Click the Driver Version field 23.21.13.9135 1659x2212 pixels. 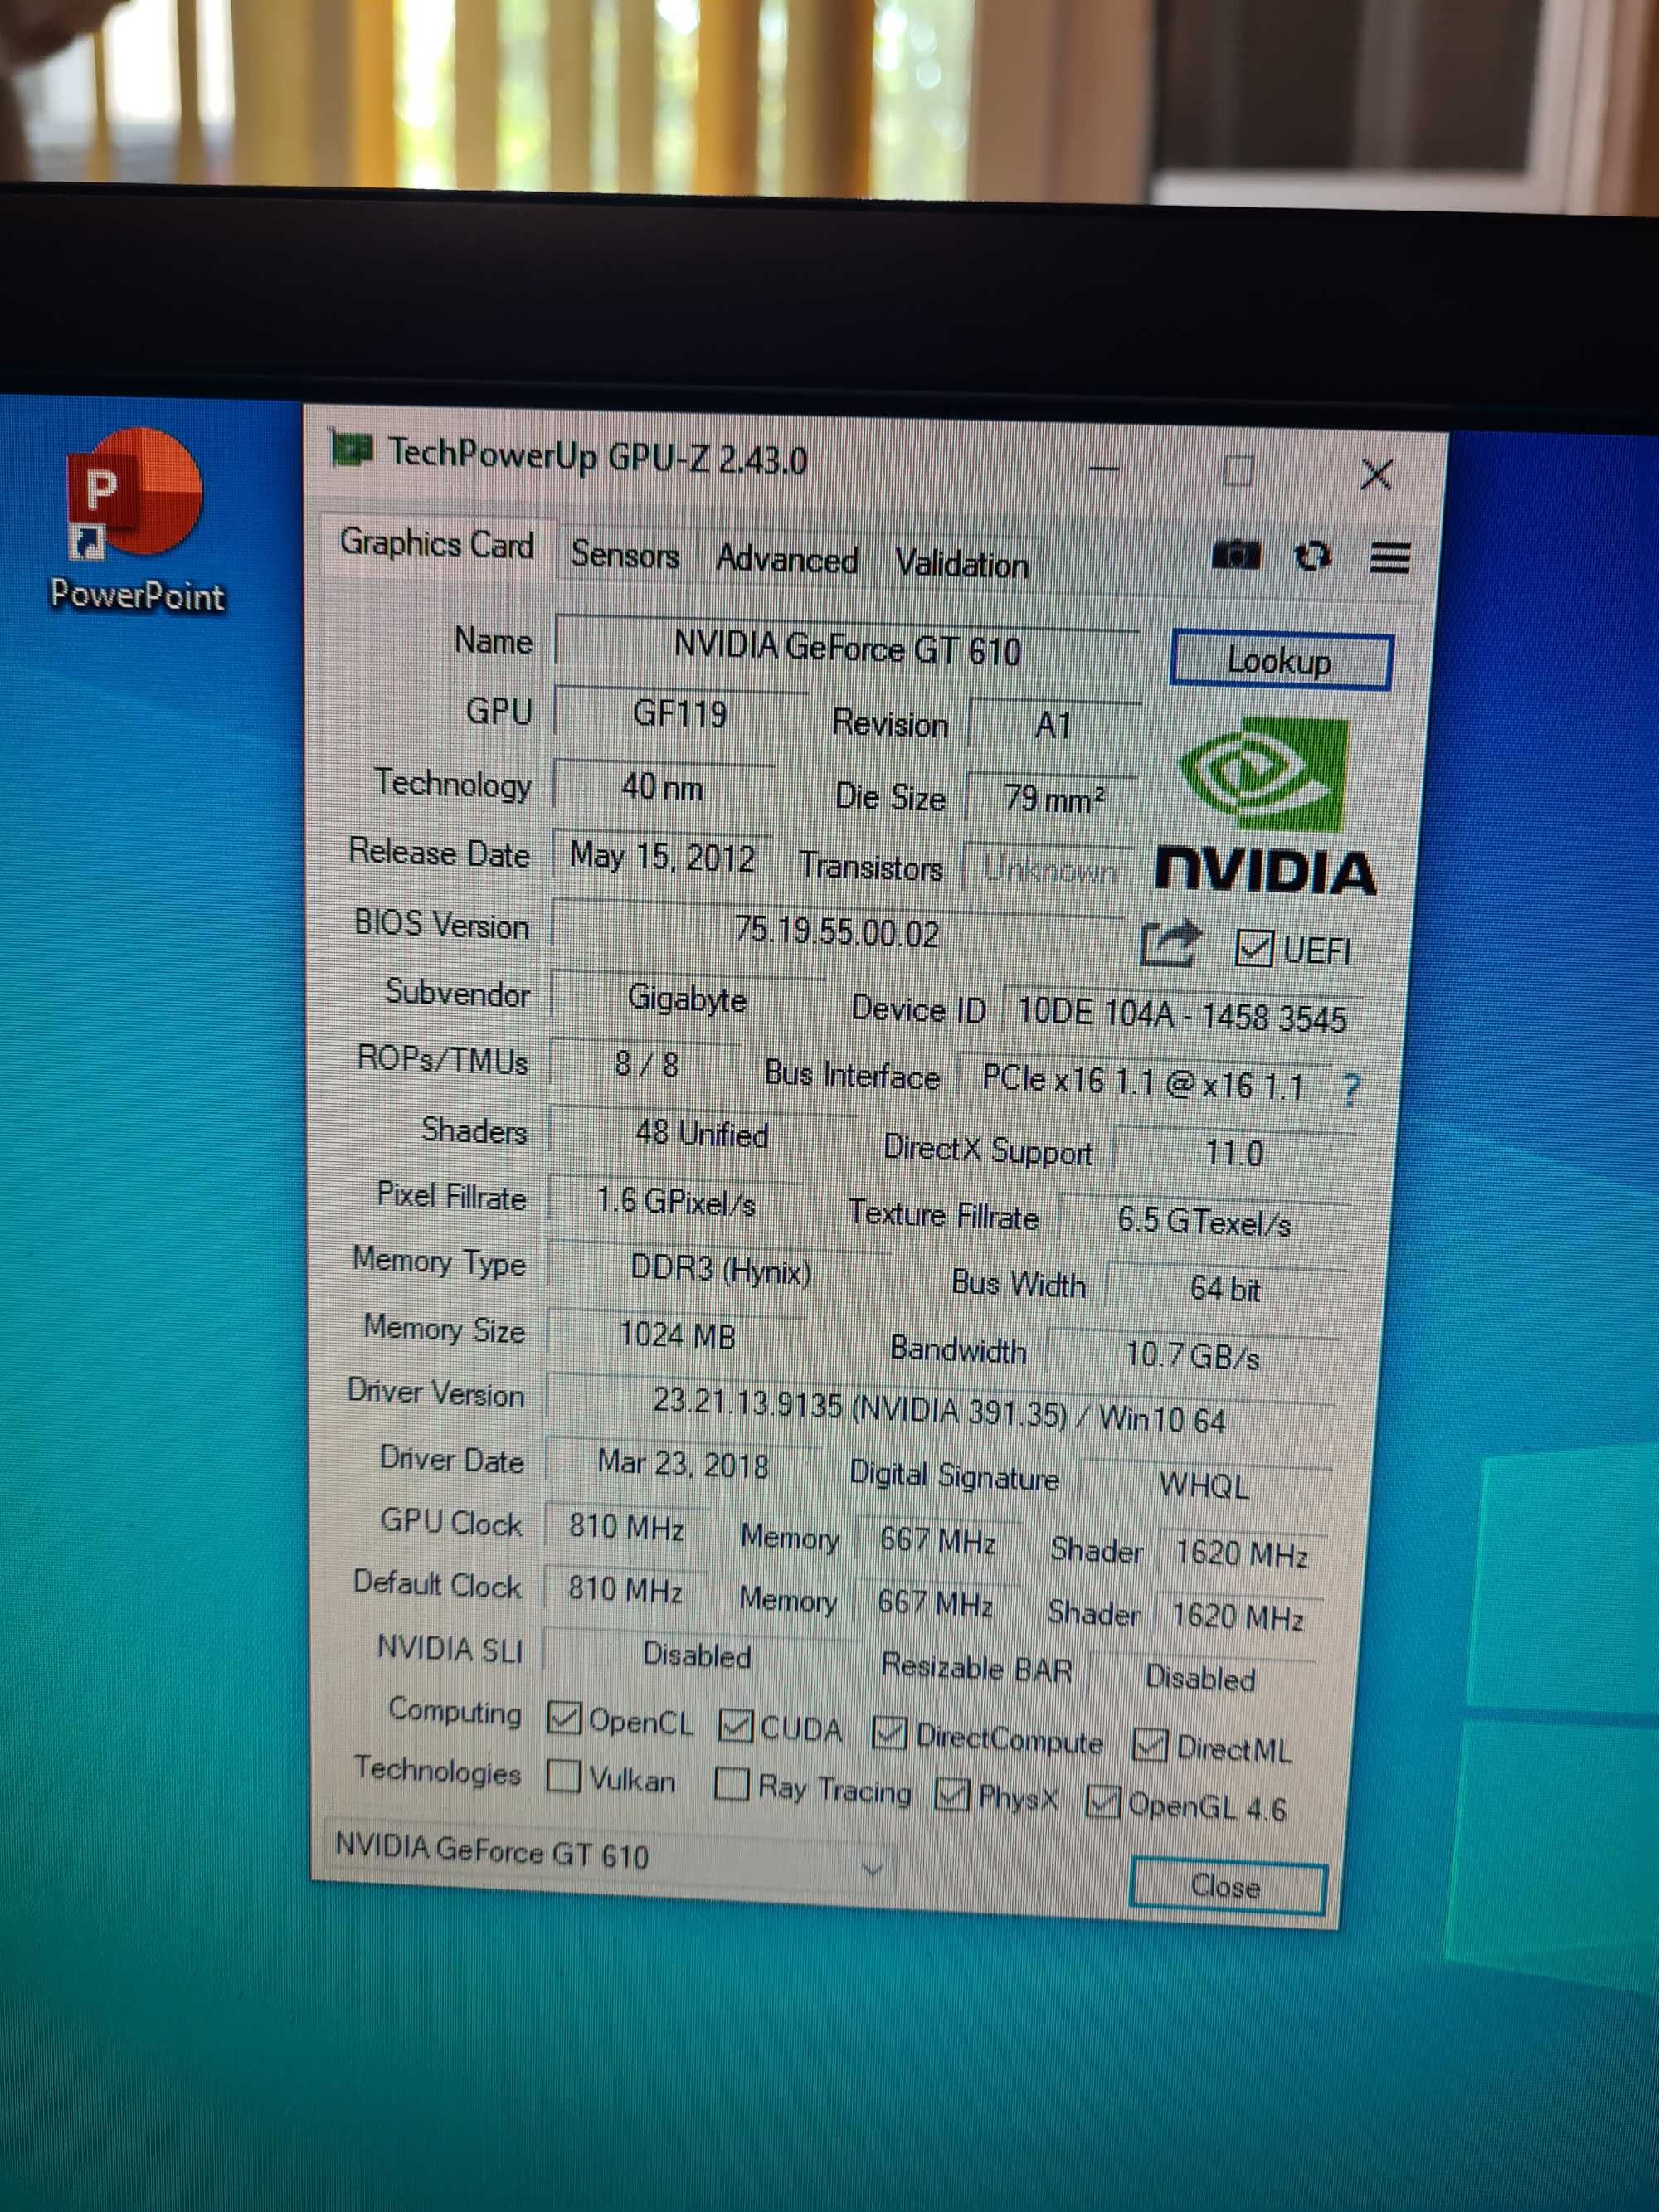(939, 1410)
